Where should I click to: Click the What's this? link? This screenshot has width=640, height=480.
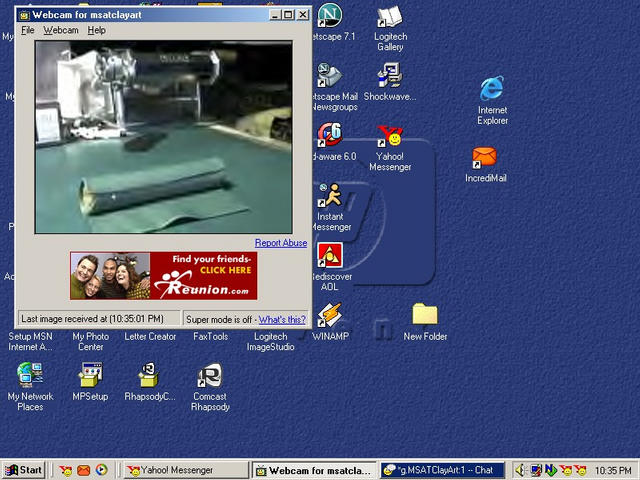click(x=282, y=319)
